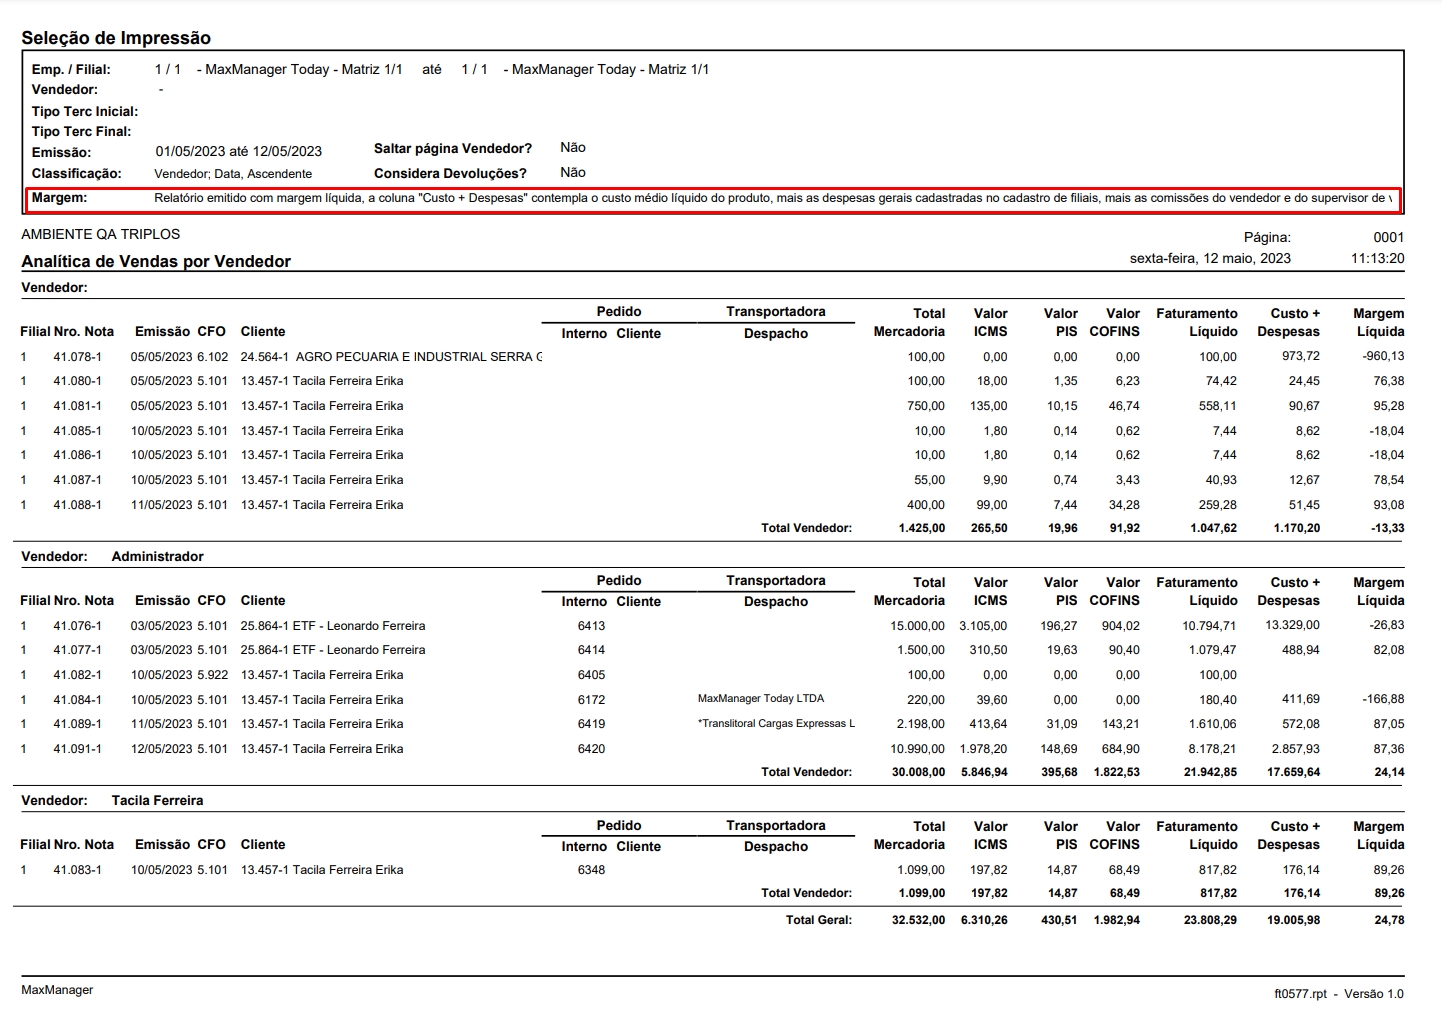Click the 'AMBIENTE QA TRIPLOS' text
1442x1018 pixels.
point(101,234)
